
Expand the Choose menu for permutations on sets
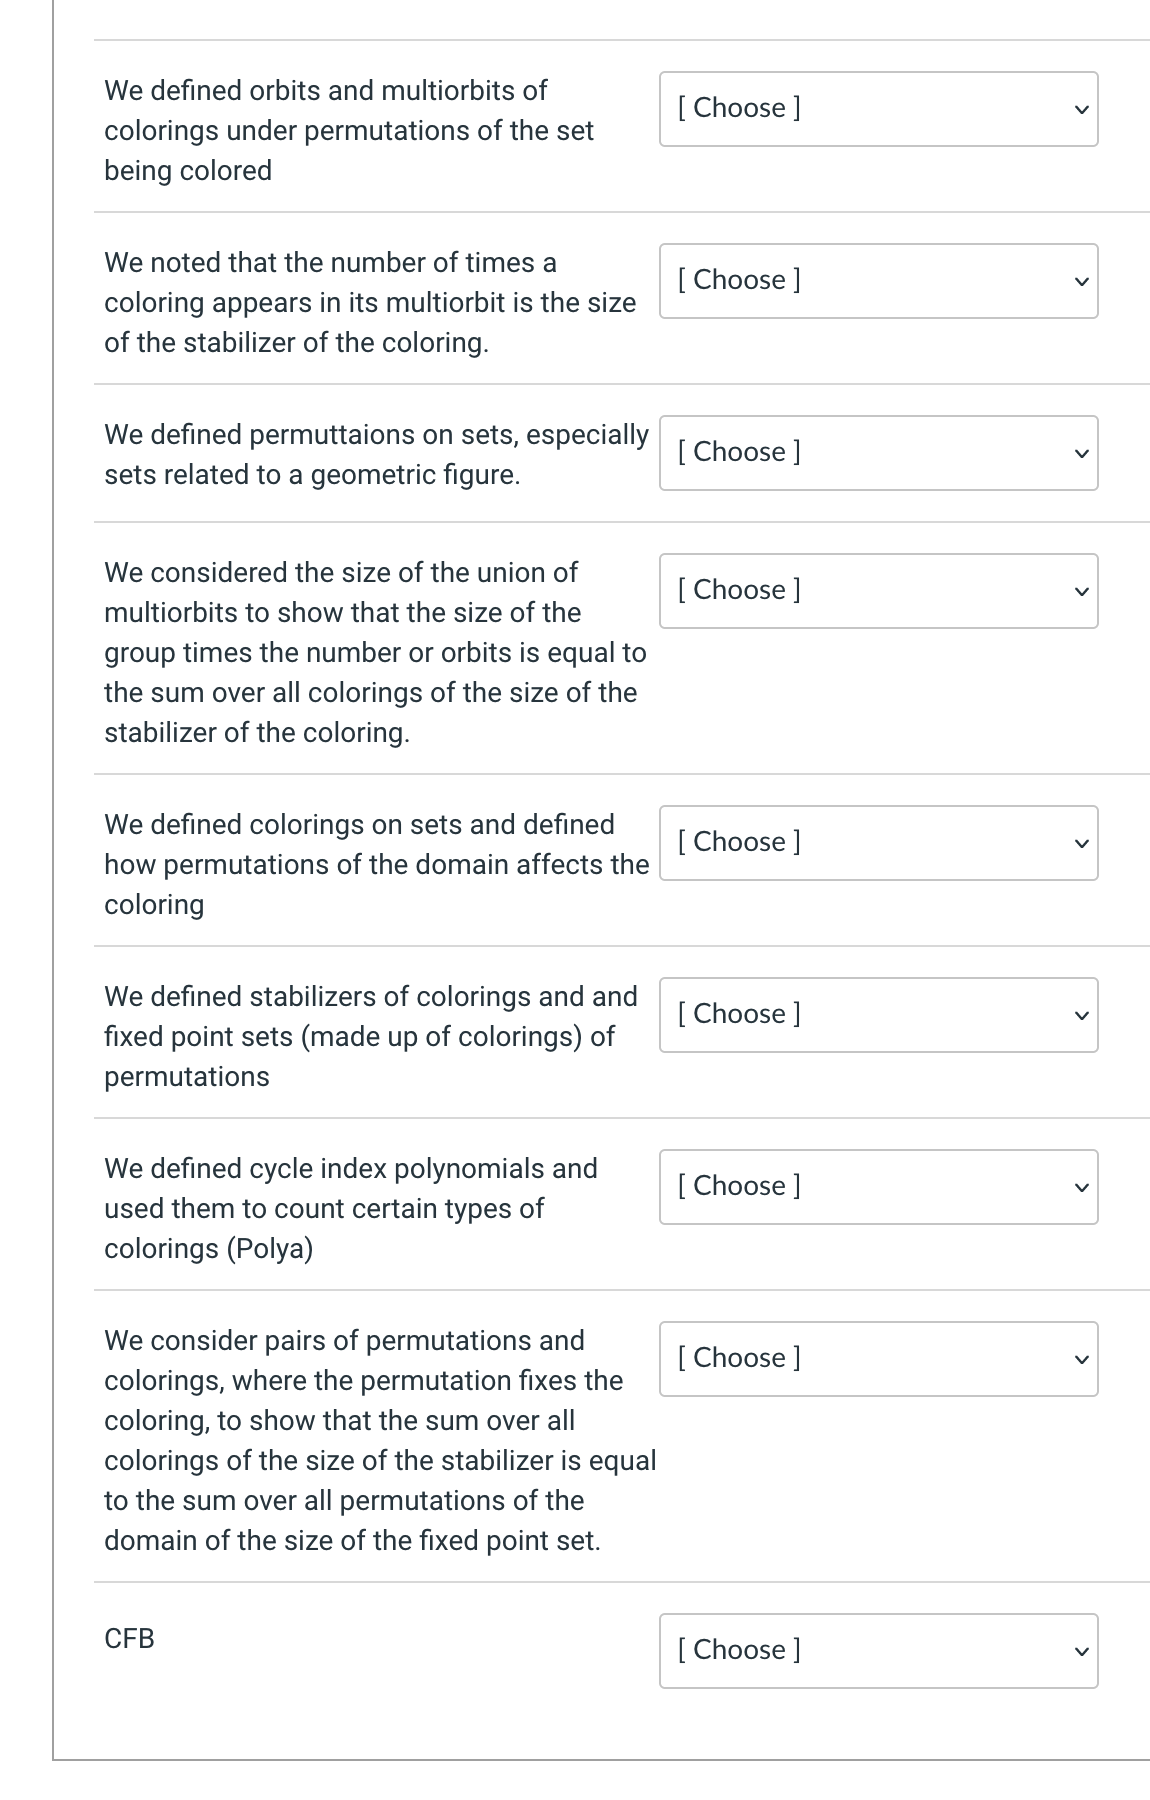tap(878, 453)
